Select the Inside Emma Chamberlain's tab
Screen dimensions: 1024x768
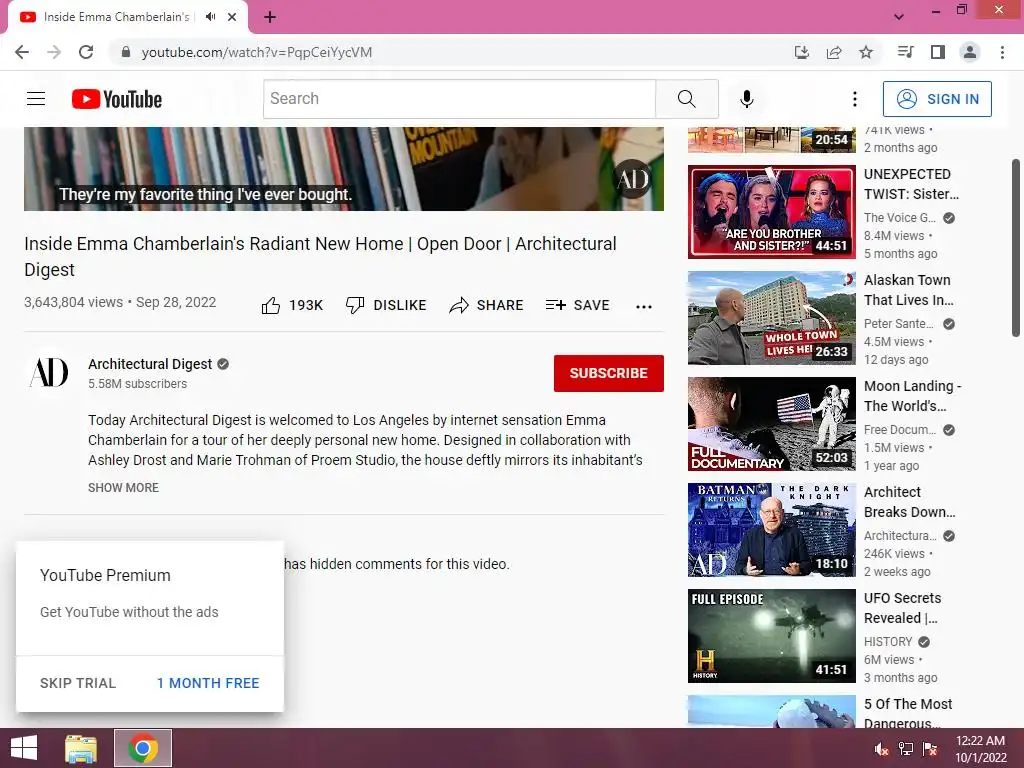point(116,17)
